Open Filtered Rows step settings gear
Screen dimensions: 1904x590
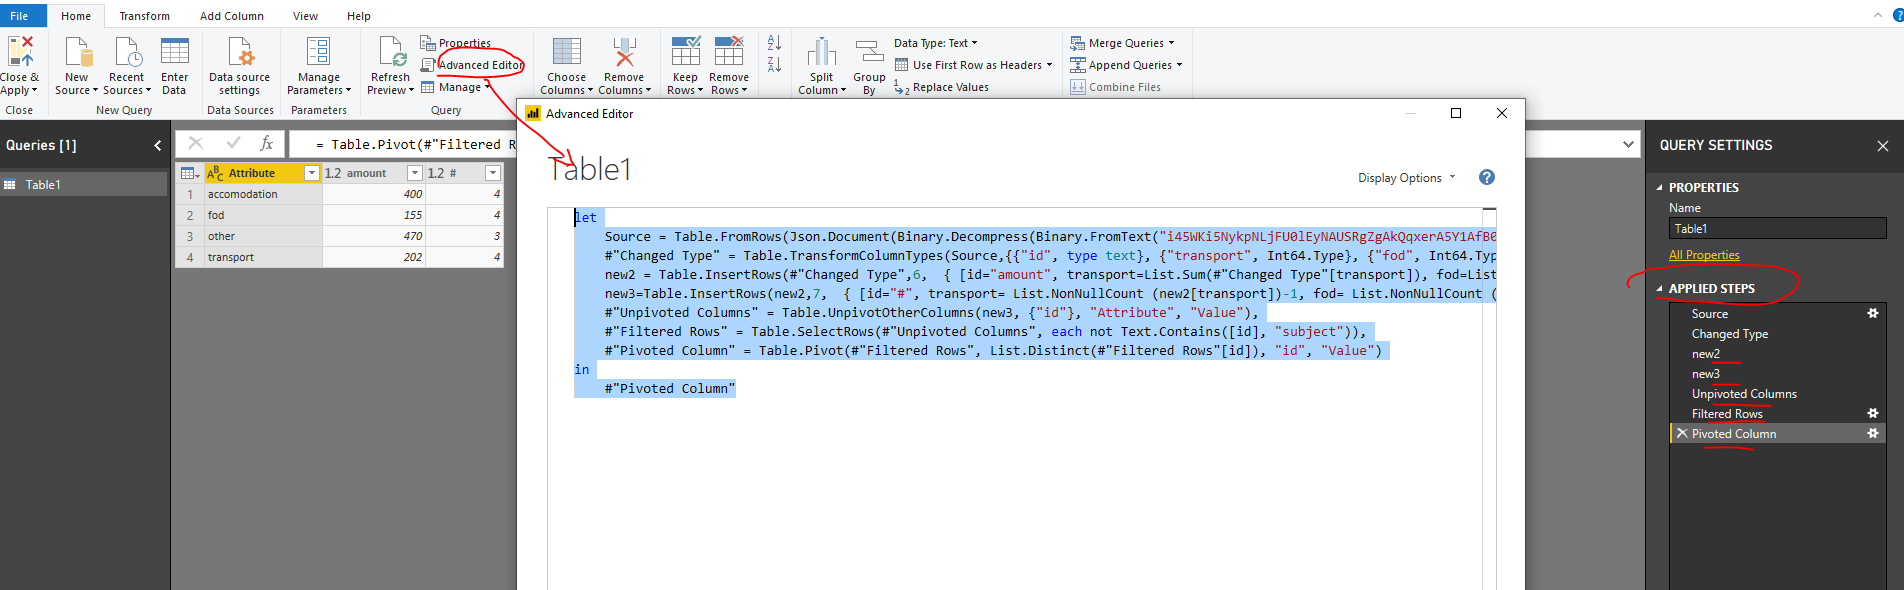click(1873, 413)
